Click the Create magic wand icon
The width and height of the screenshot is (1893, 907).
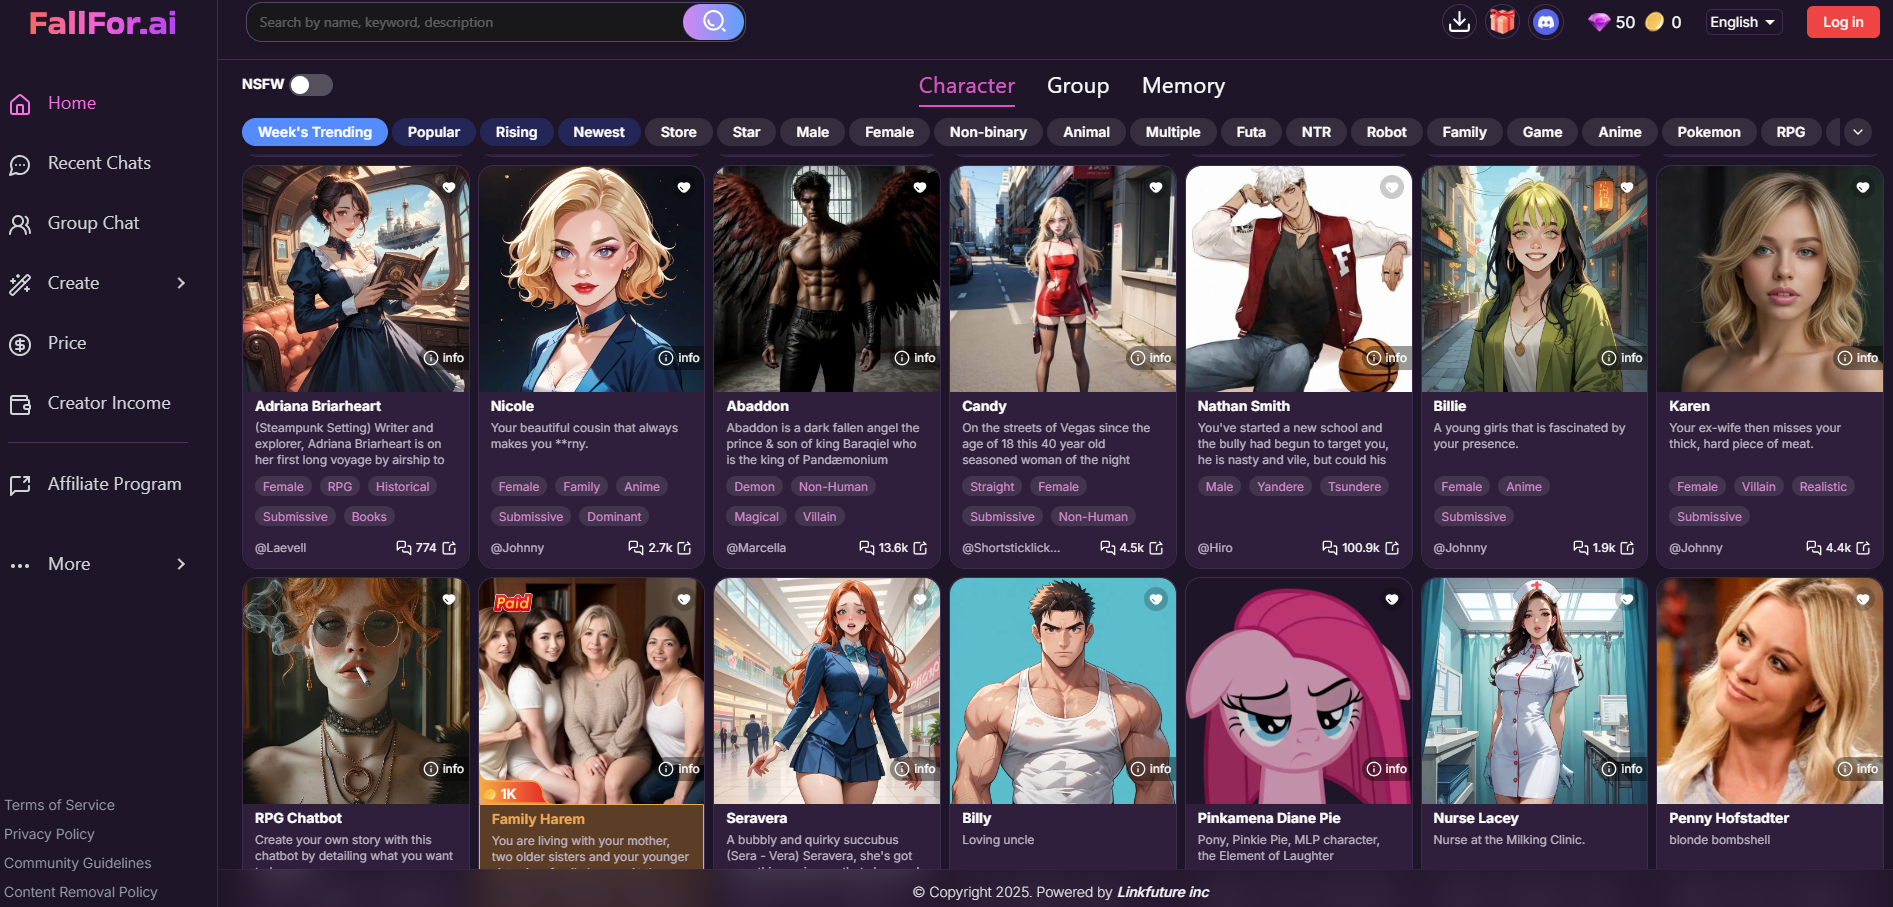(20, 284)
